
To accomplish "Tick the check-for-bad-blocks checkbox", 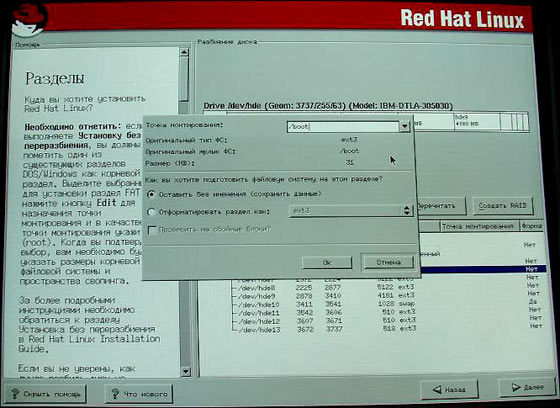I will [152, 230].
